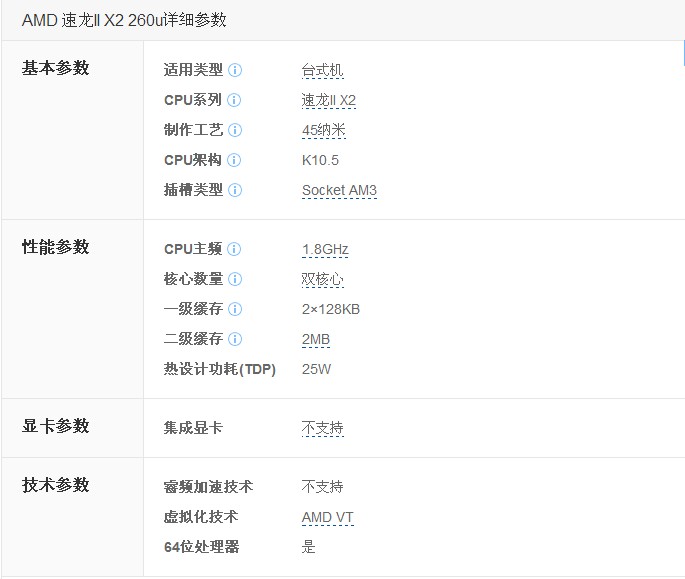
Task: Open the 2MB cache link
Action: (316, 340)
